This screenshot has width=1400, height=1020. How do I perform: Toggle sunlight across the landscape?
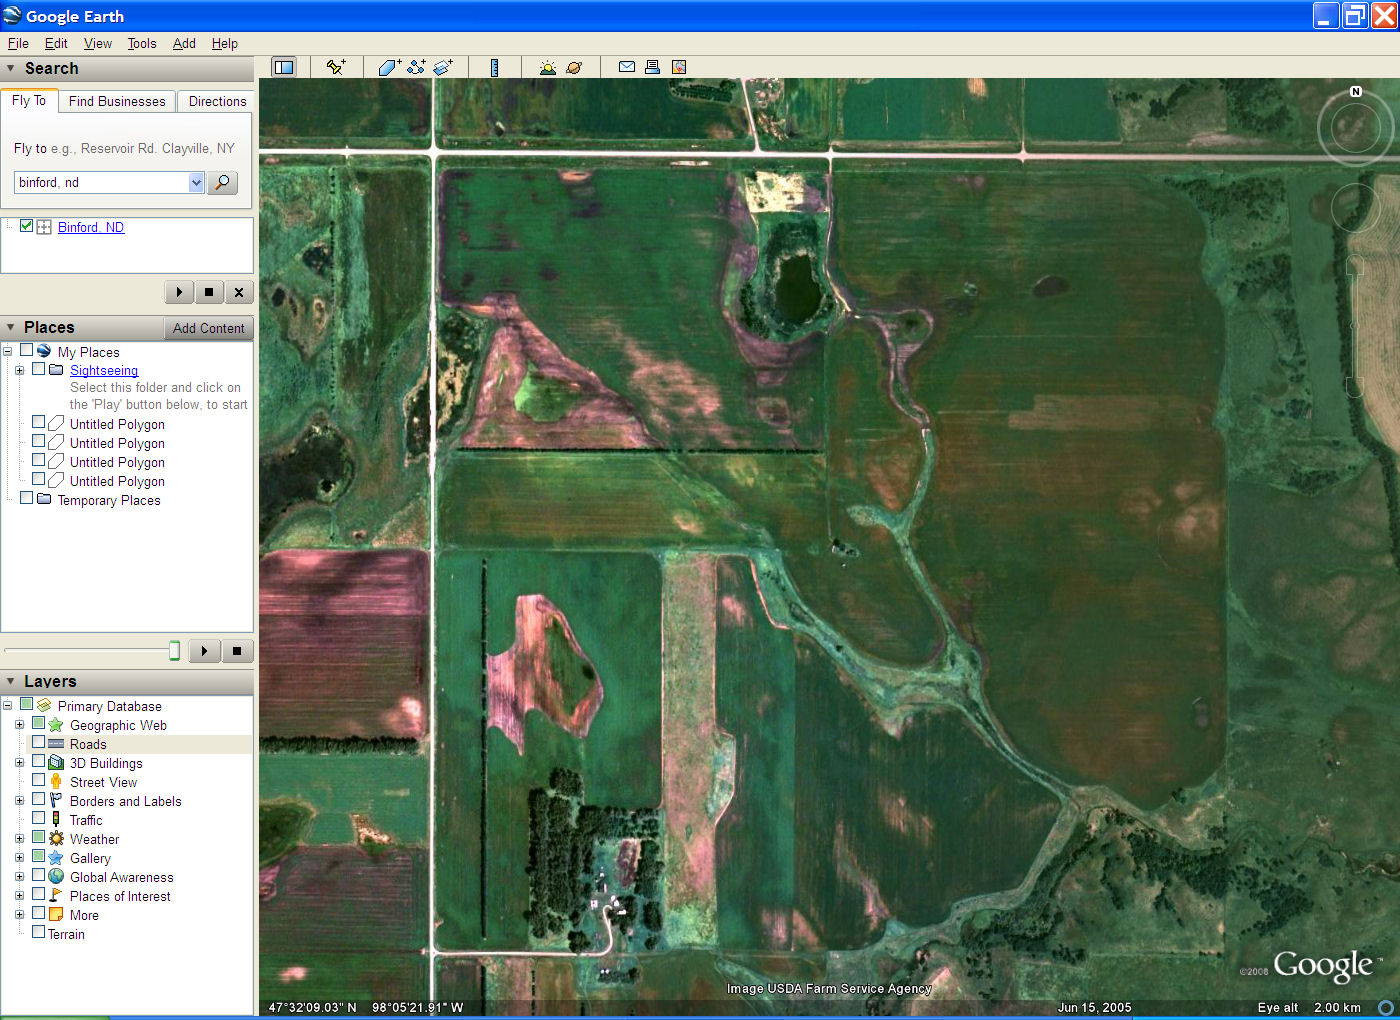pos(547,67)
